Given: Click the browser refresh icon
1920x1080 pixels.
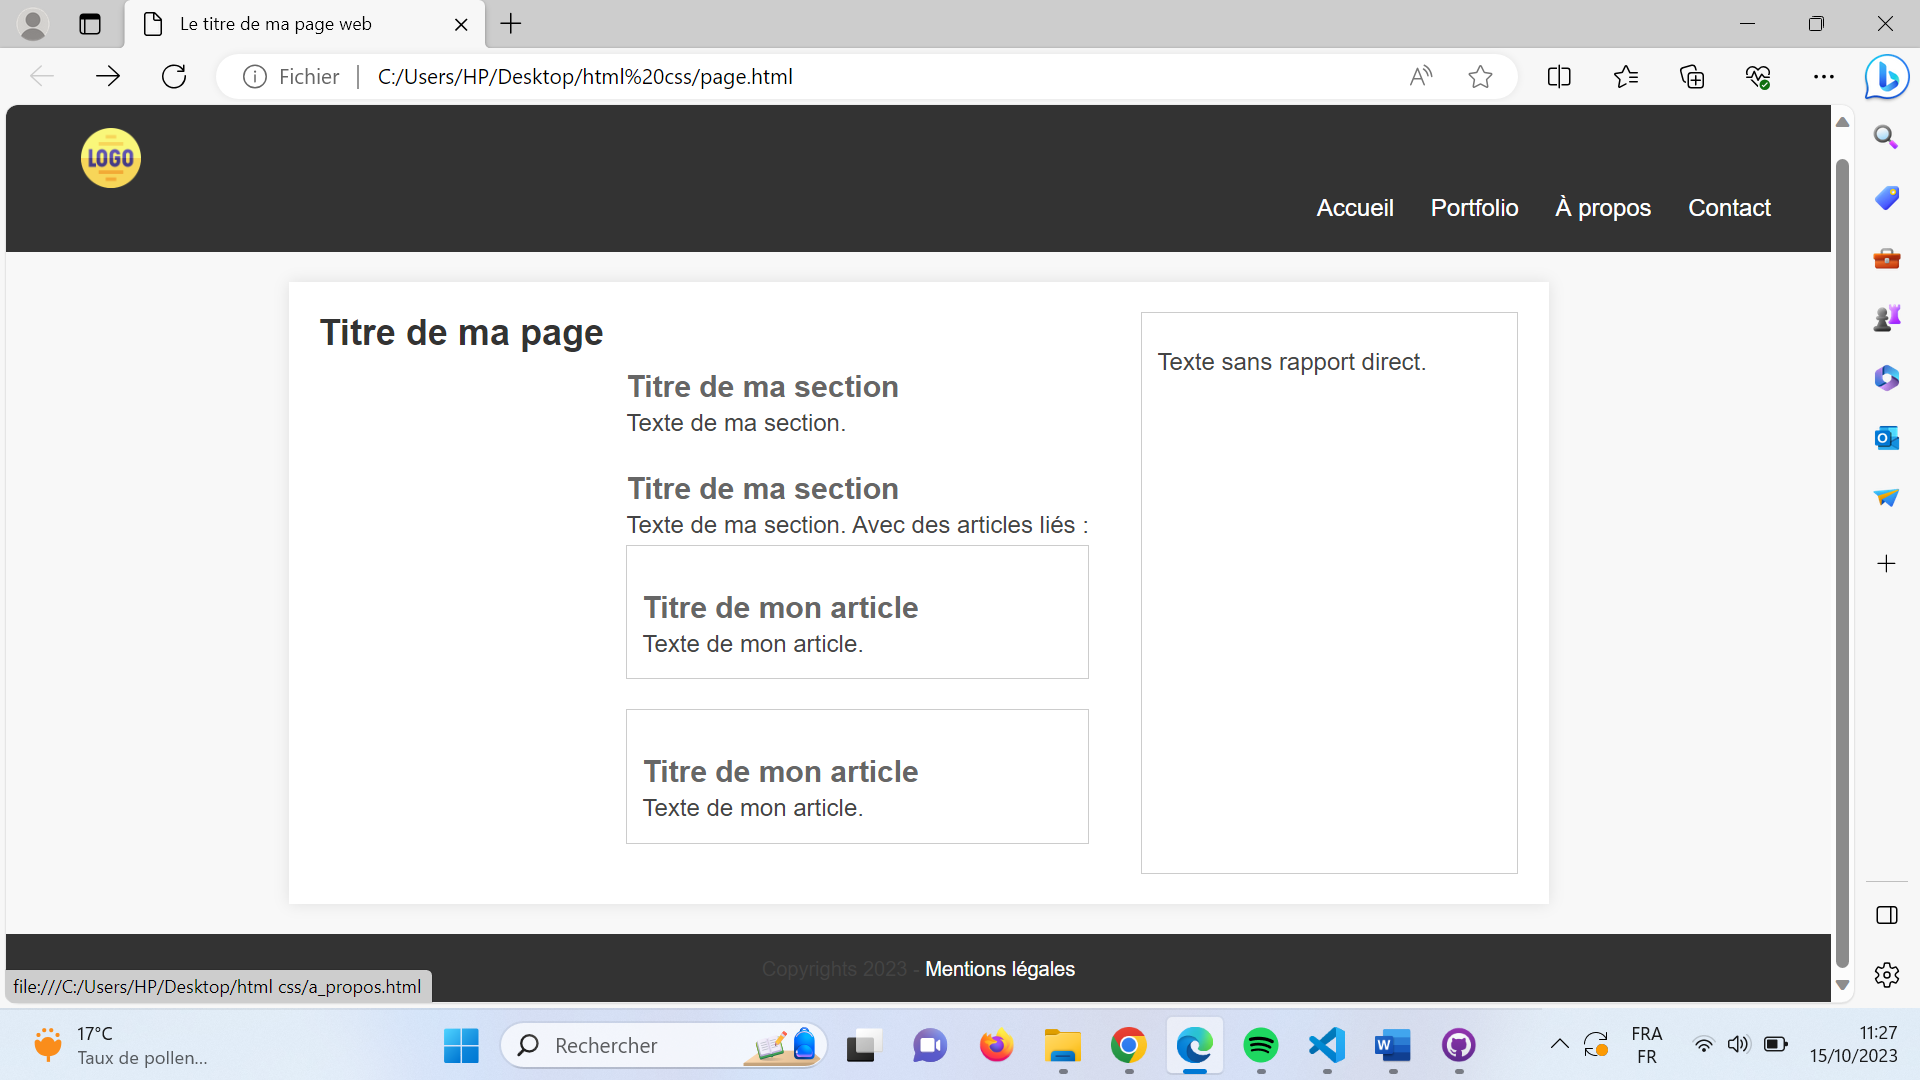Looking at the screenshot, I should 174,77.
